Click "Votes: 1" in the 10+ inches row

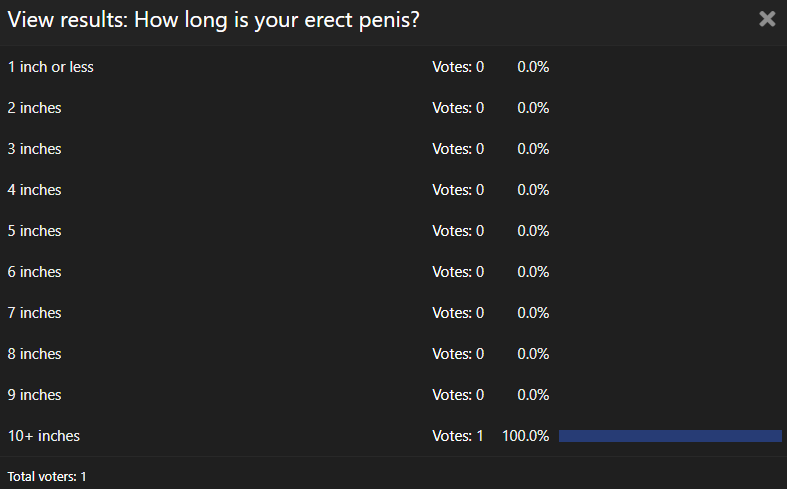[x=457, y=436]
